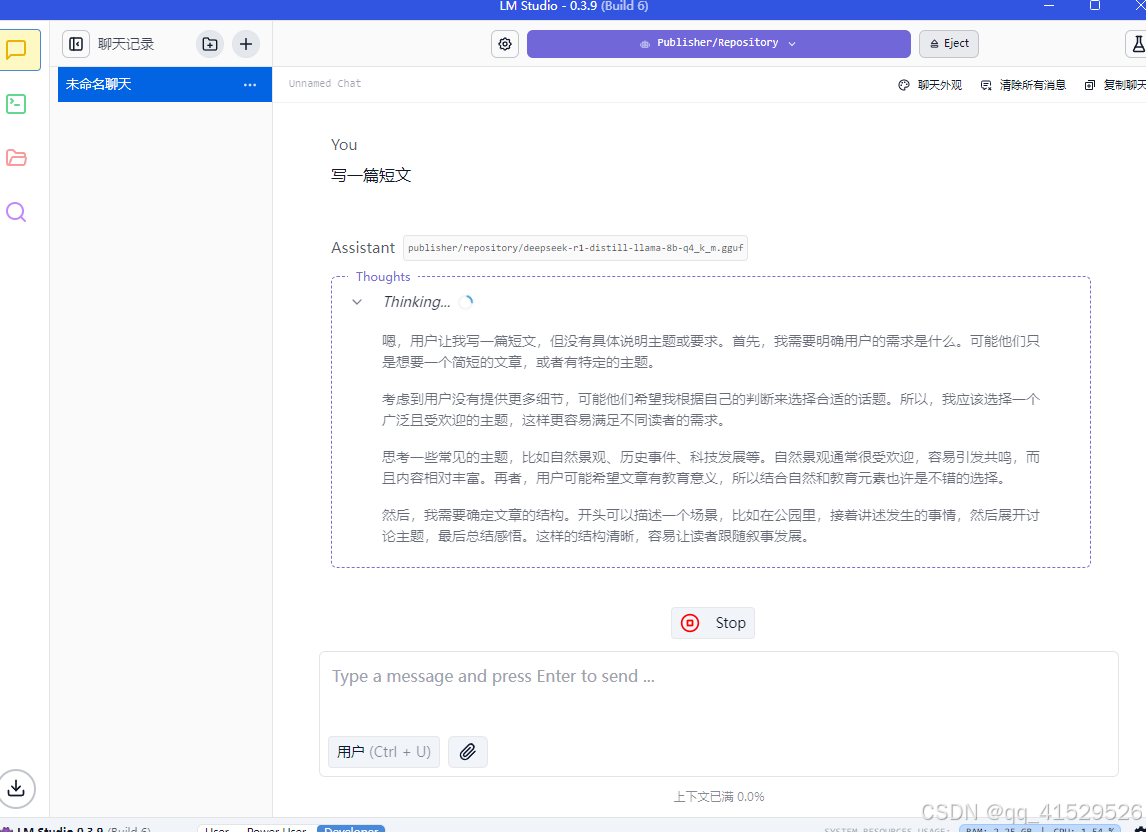Stop the model's response generation
1146x832 pixels.
click(x=712, y=622)
